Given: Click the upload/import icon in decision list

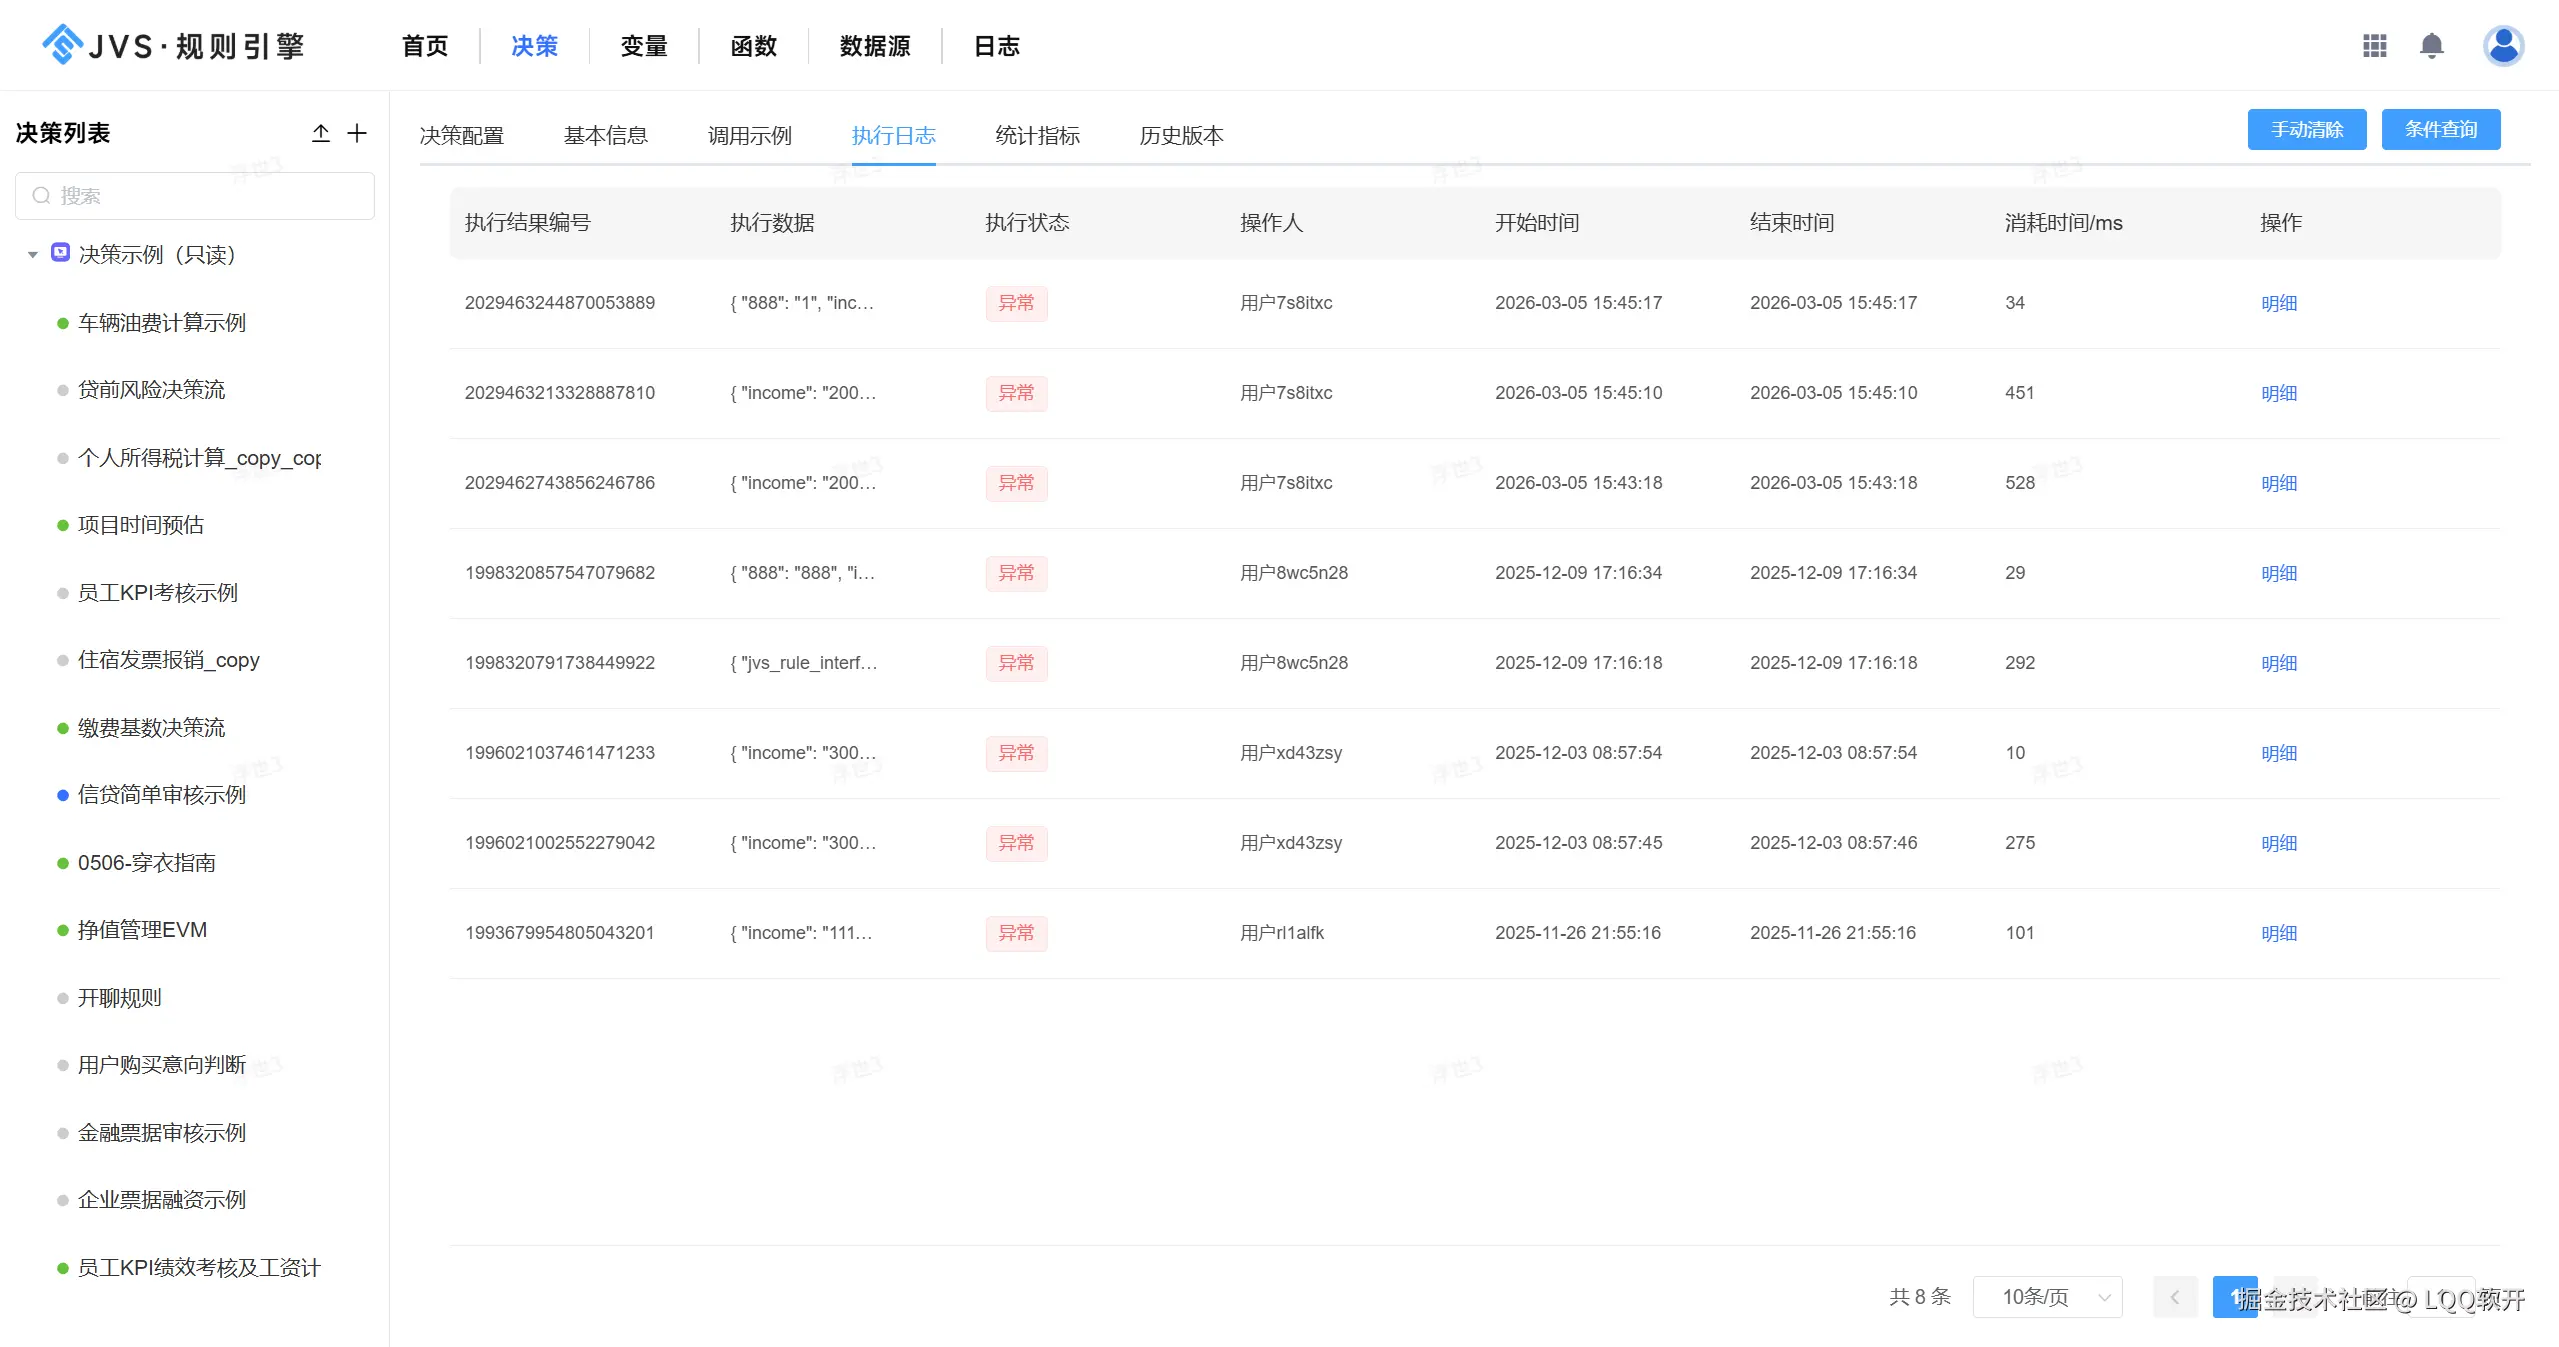Looking at the screenshot, I should click(x=320, y=133).
